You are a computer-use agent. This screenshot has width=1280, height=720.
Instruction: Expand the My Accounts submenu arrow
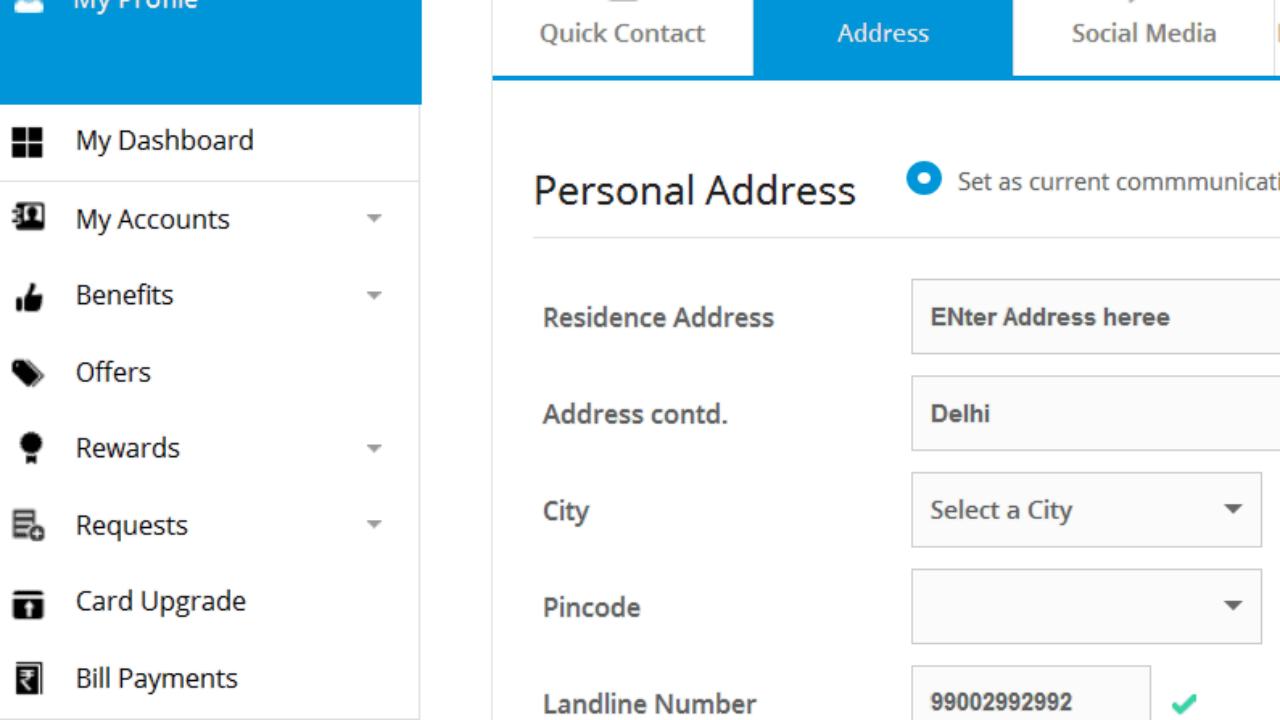click(x=374, y=219)
